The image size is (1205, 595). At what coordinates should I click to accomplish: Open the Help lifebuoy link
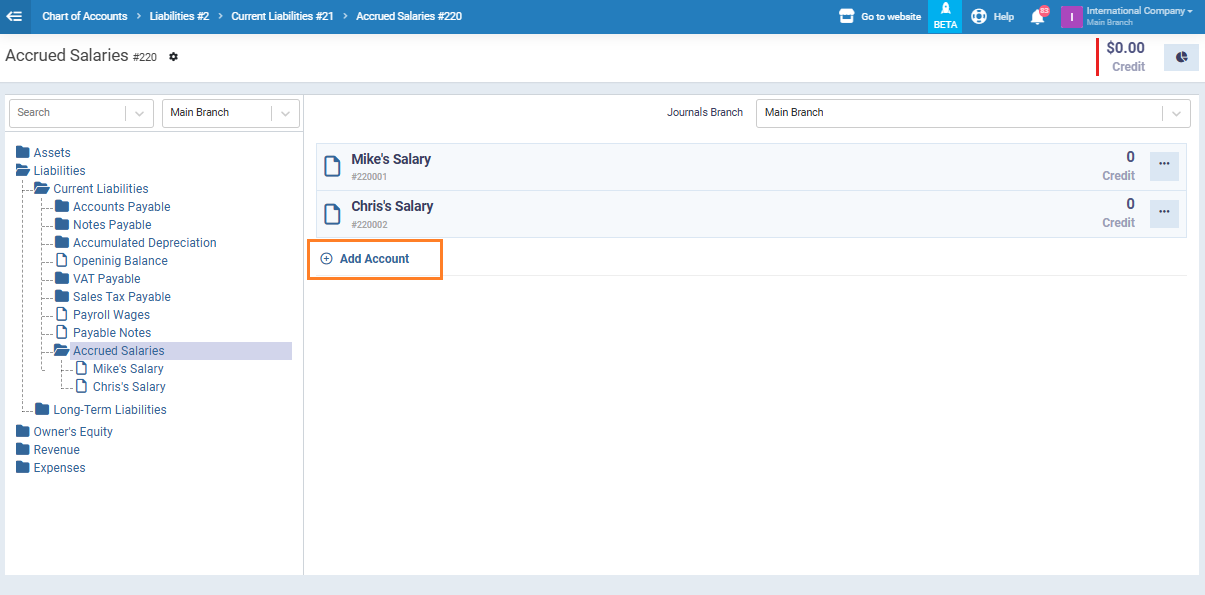tap(992, 17)
